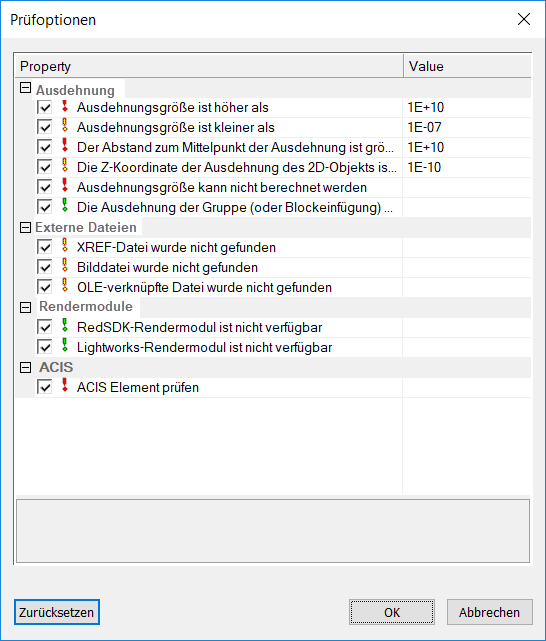The width and height of the screenshot is (546, 641).
Task: Click green severity icon on 'Lightworks-Rendermodul' row
Action: [65, 346]
